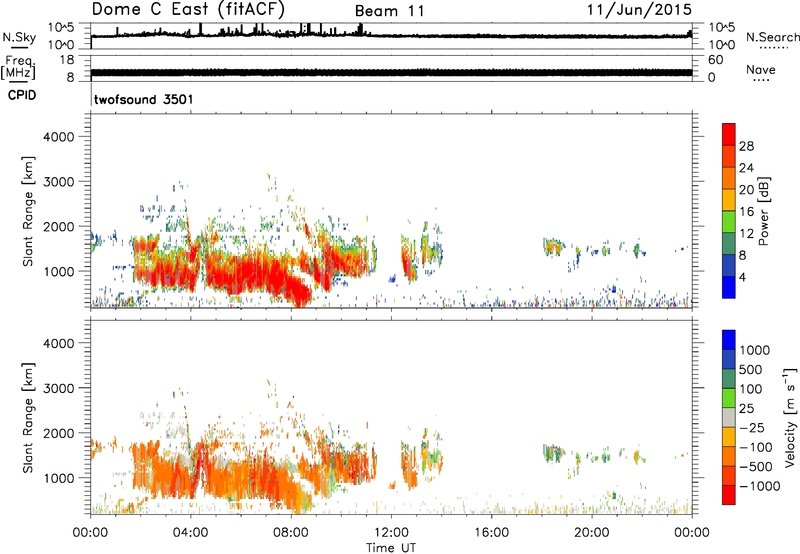Click the '100' velocity color bar label
This screenshot has width=800, height=554.
coord(751,389)
